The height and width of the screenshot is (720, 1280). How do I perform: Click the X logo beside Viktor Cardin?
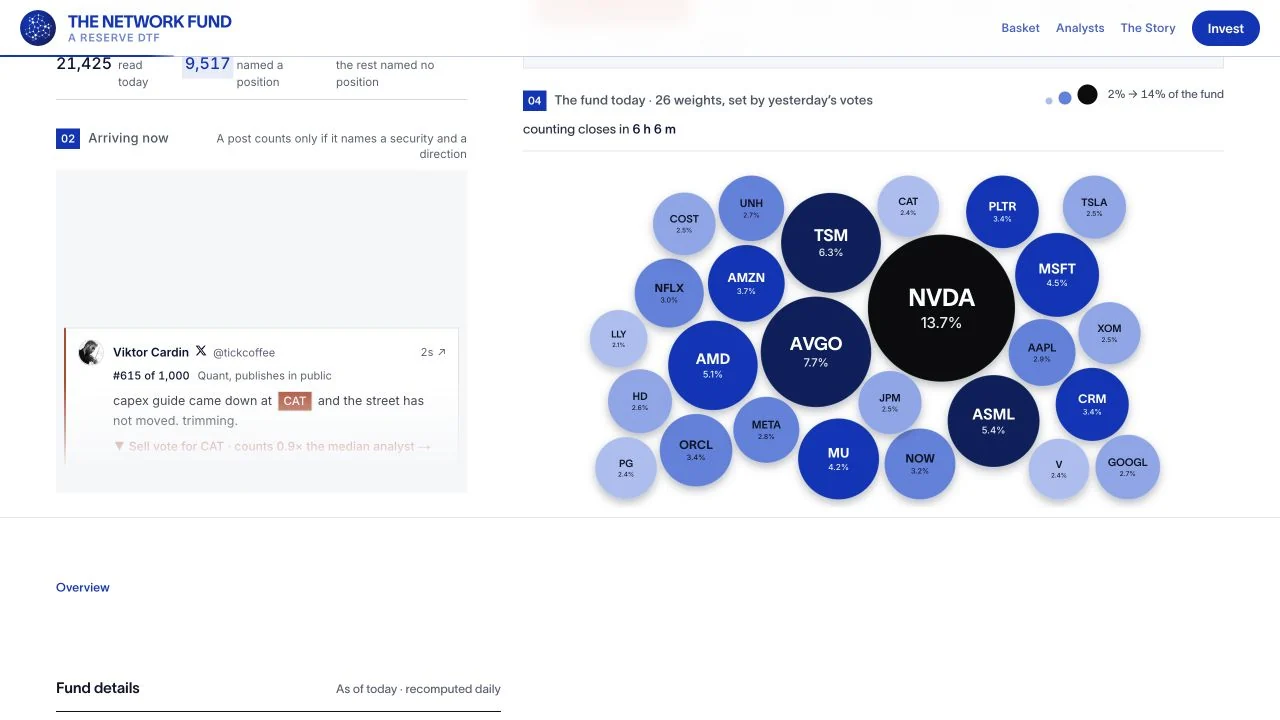point(201,351)
